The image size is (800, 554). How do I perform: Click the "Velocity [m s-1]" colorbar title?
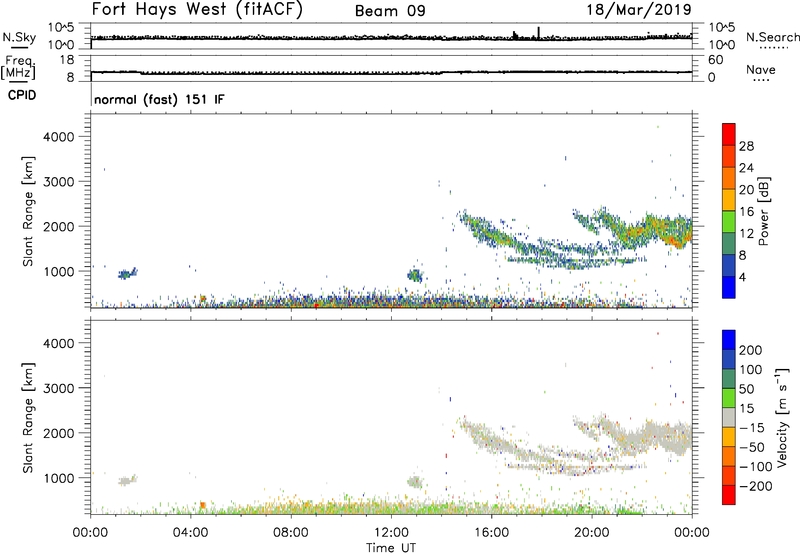[x=782, y=417]
